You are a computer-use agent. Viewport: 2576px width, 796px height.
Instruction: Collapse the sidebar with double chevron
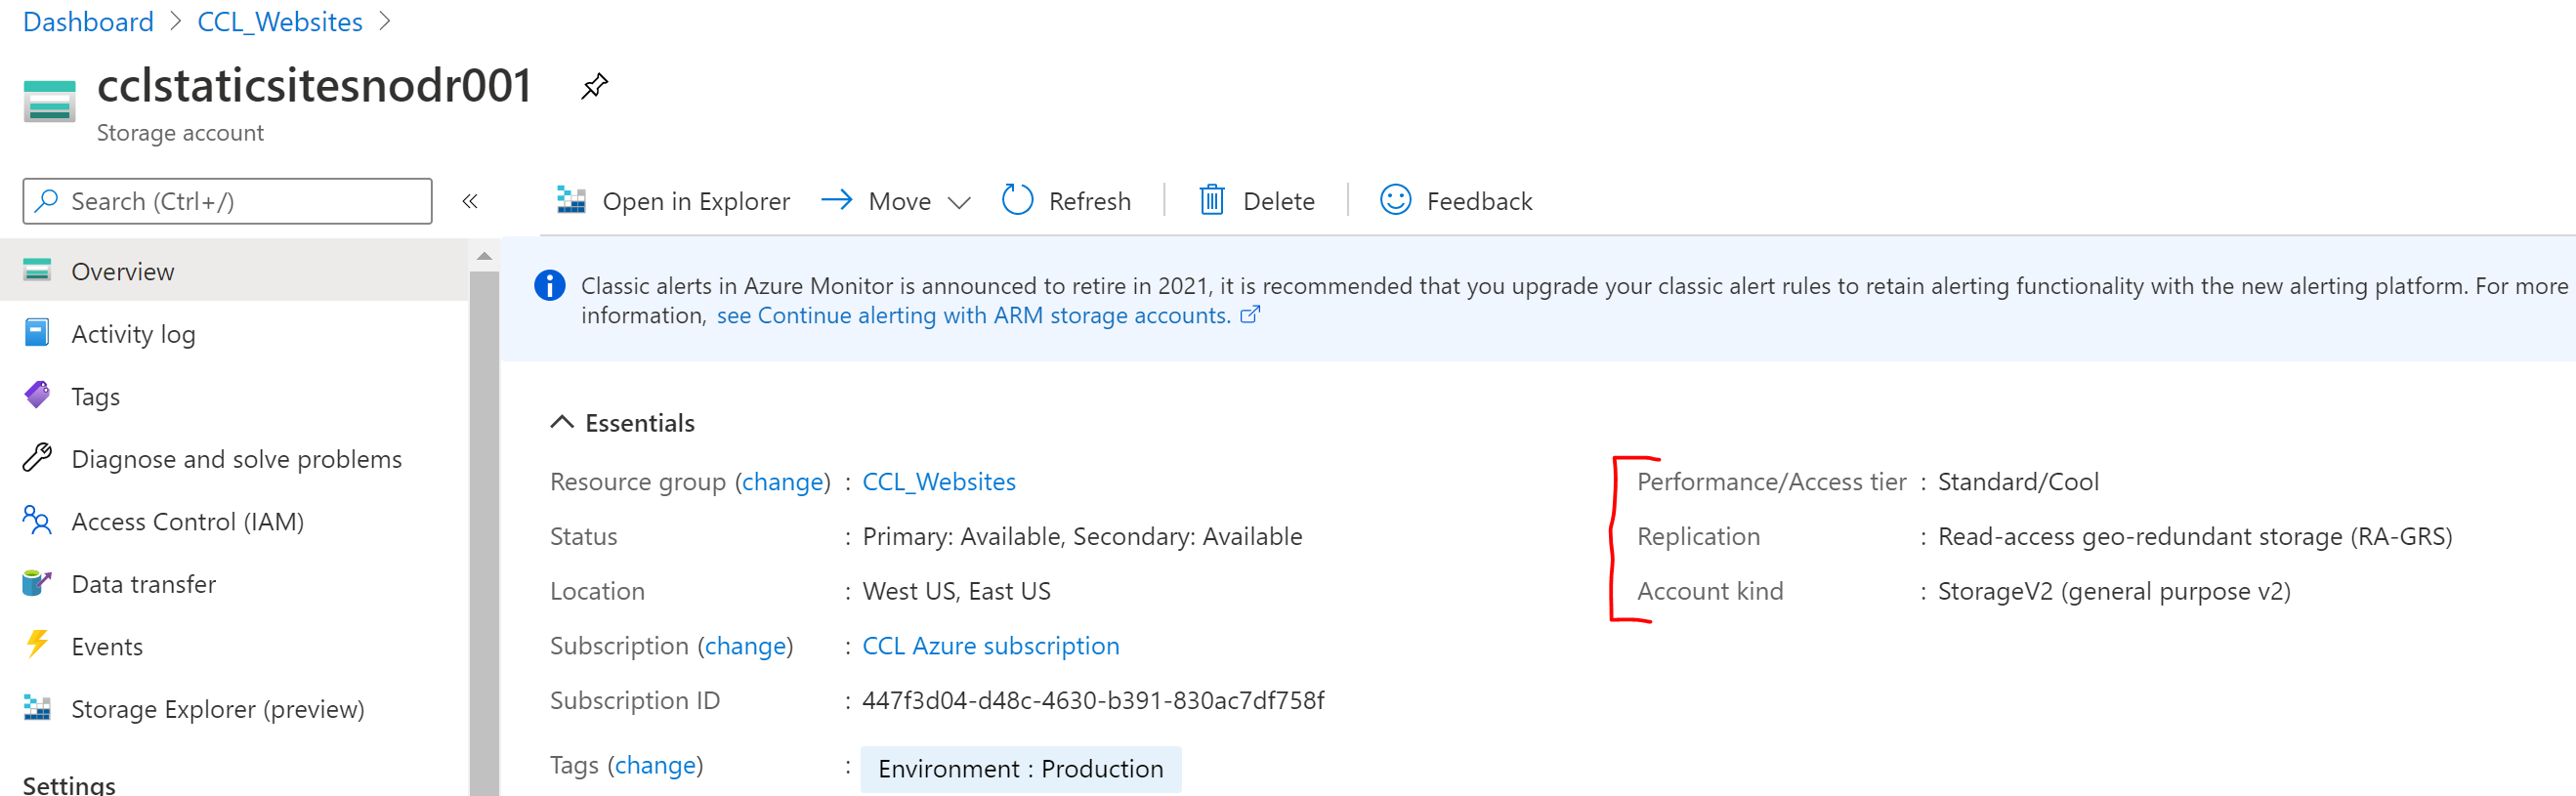470,202
